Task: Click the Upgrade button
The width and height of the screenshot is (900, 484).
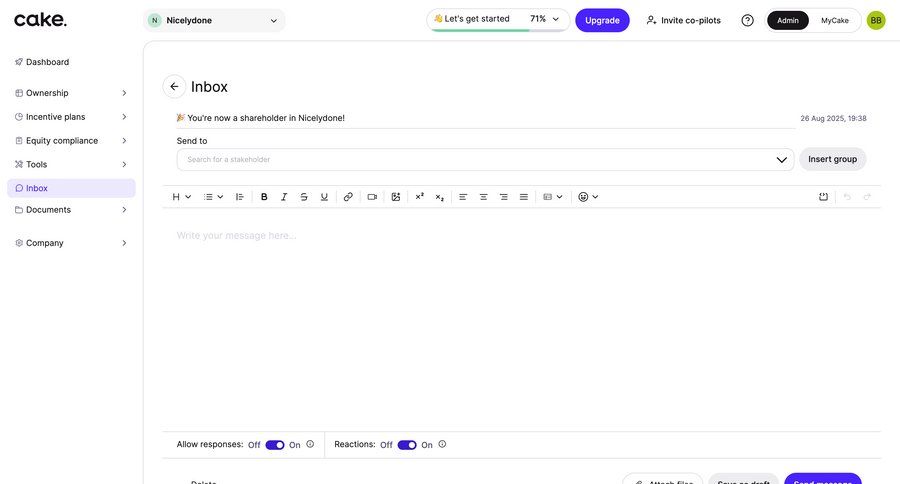Action: click(602, 20)
